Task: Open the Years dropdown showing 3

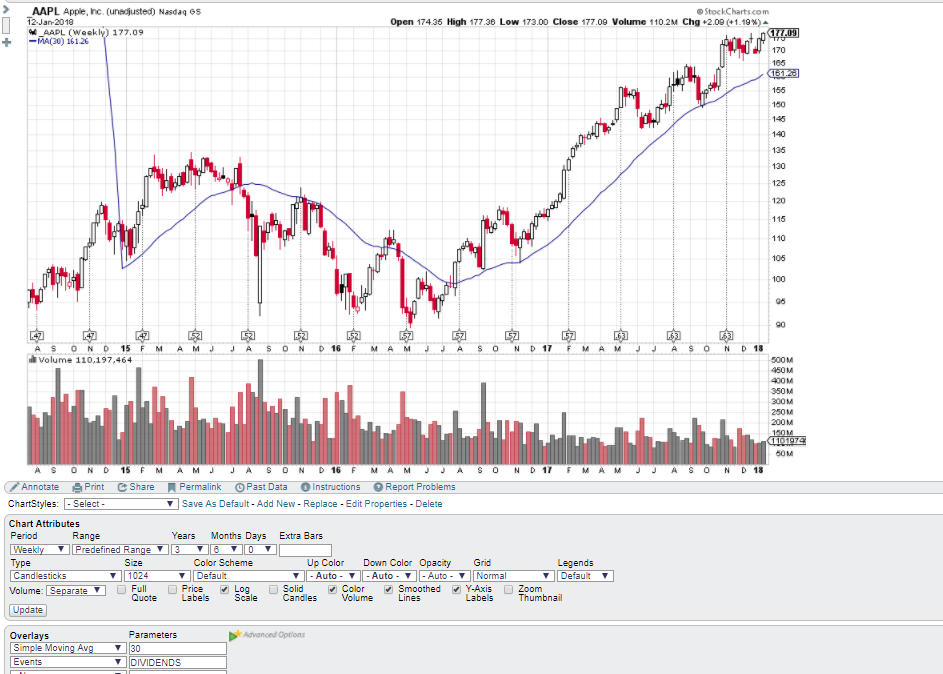Action: click(x=189, y=550)
